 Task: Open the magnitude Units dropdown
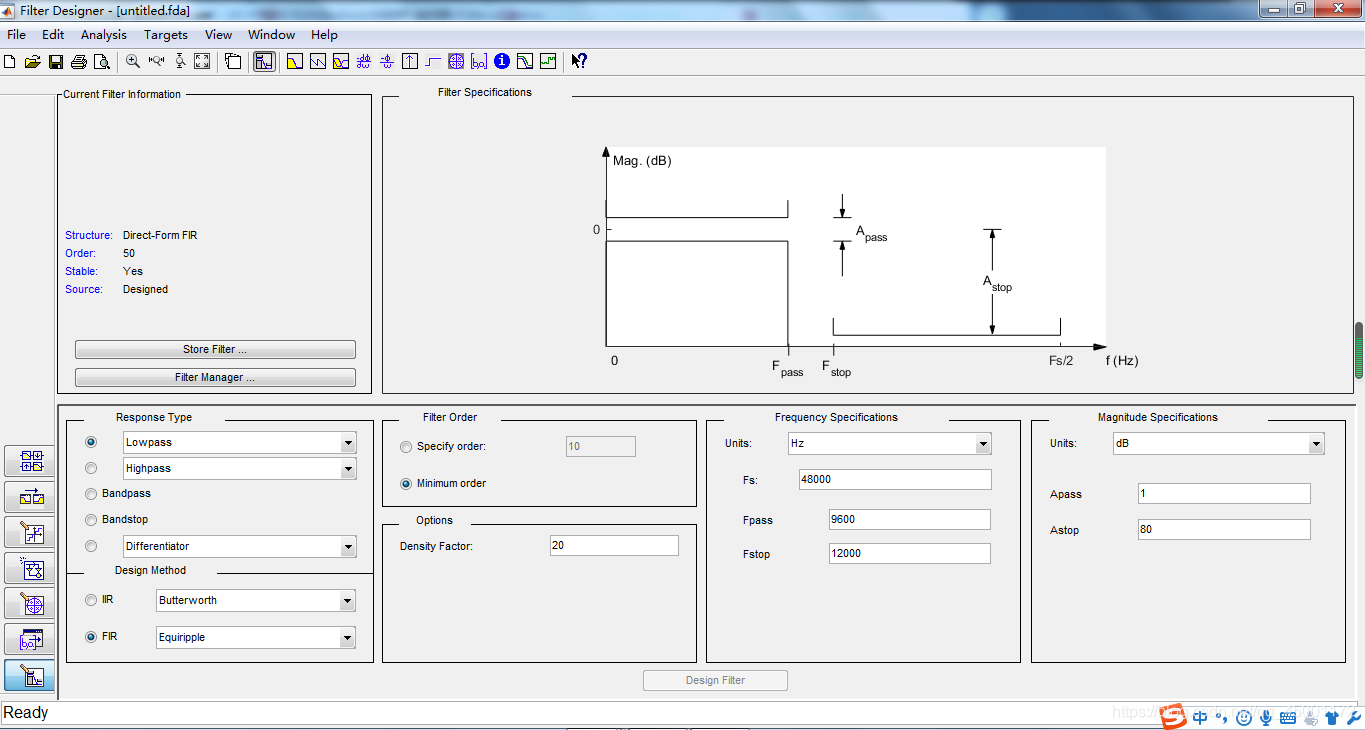coord(1316,443)
